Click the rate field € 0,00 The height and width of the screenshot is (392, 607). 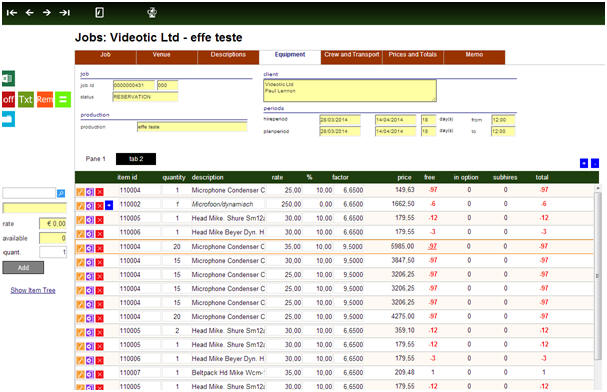(53, 223)
